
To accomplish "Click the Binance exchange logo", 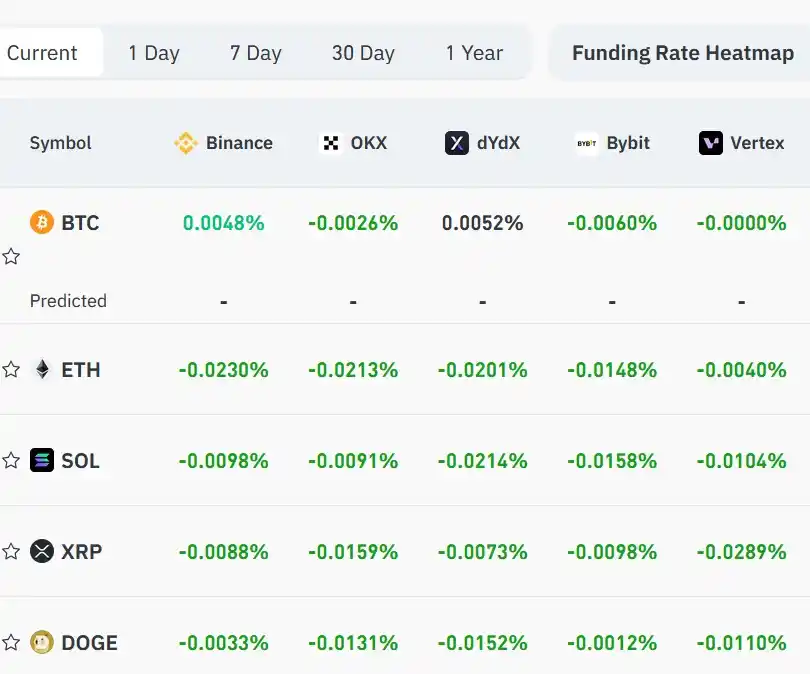I will [187, 143].
